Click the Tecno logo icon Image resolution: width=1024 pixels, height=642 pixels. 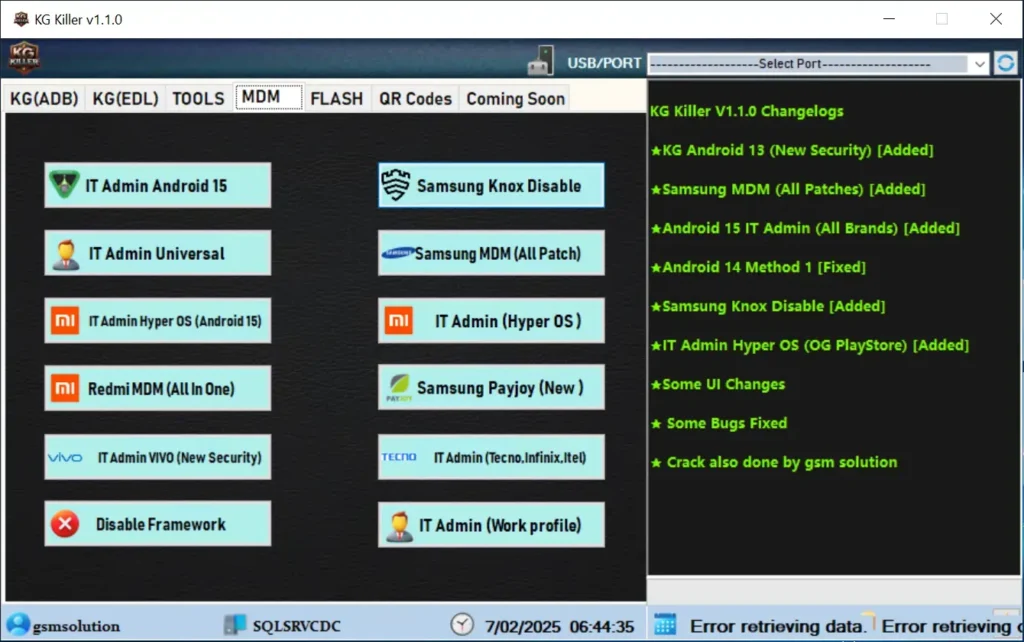[x=399, y=457]
